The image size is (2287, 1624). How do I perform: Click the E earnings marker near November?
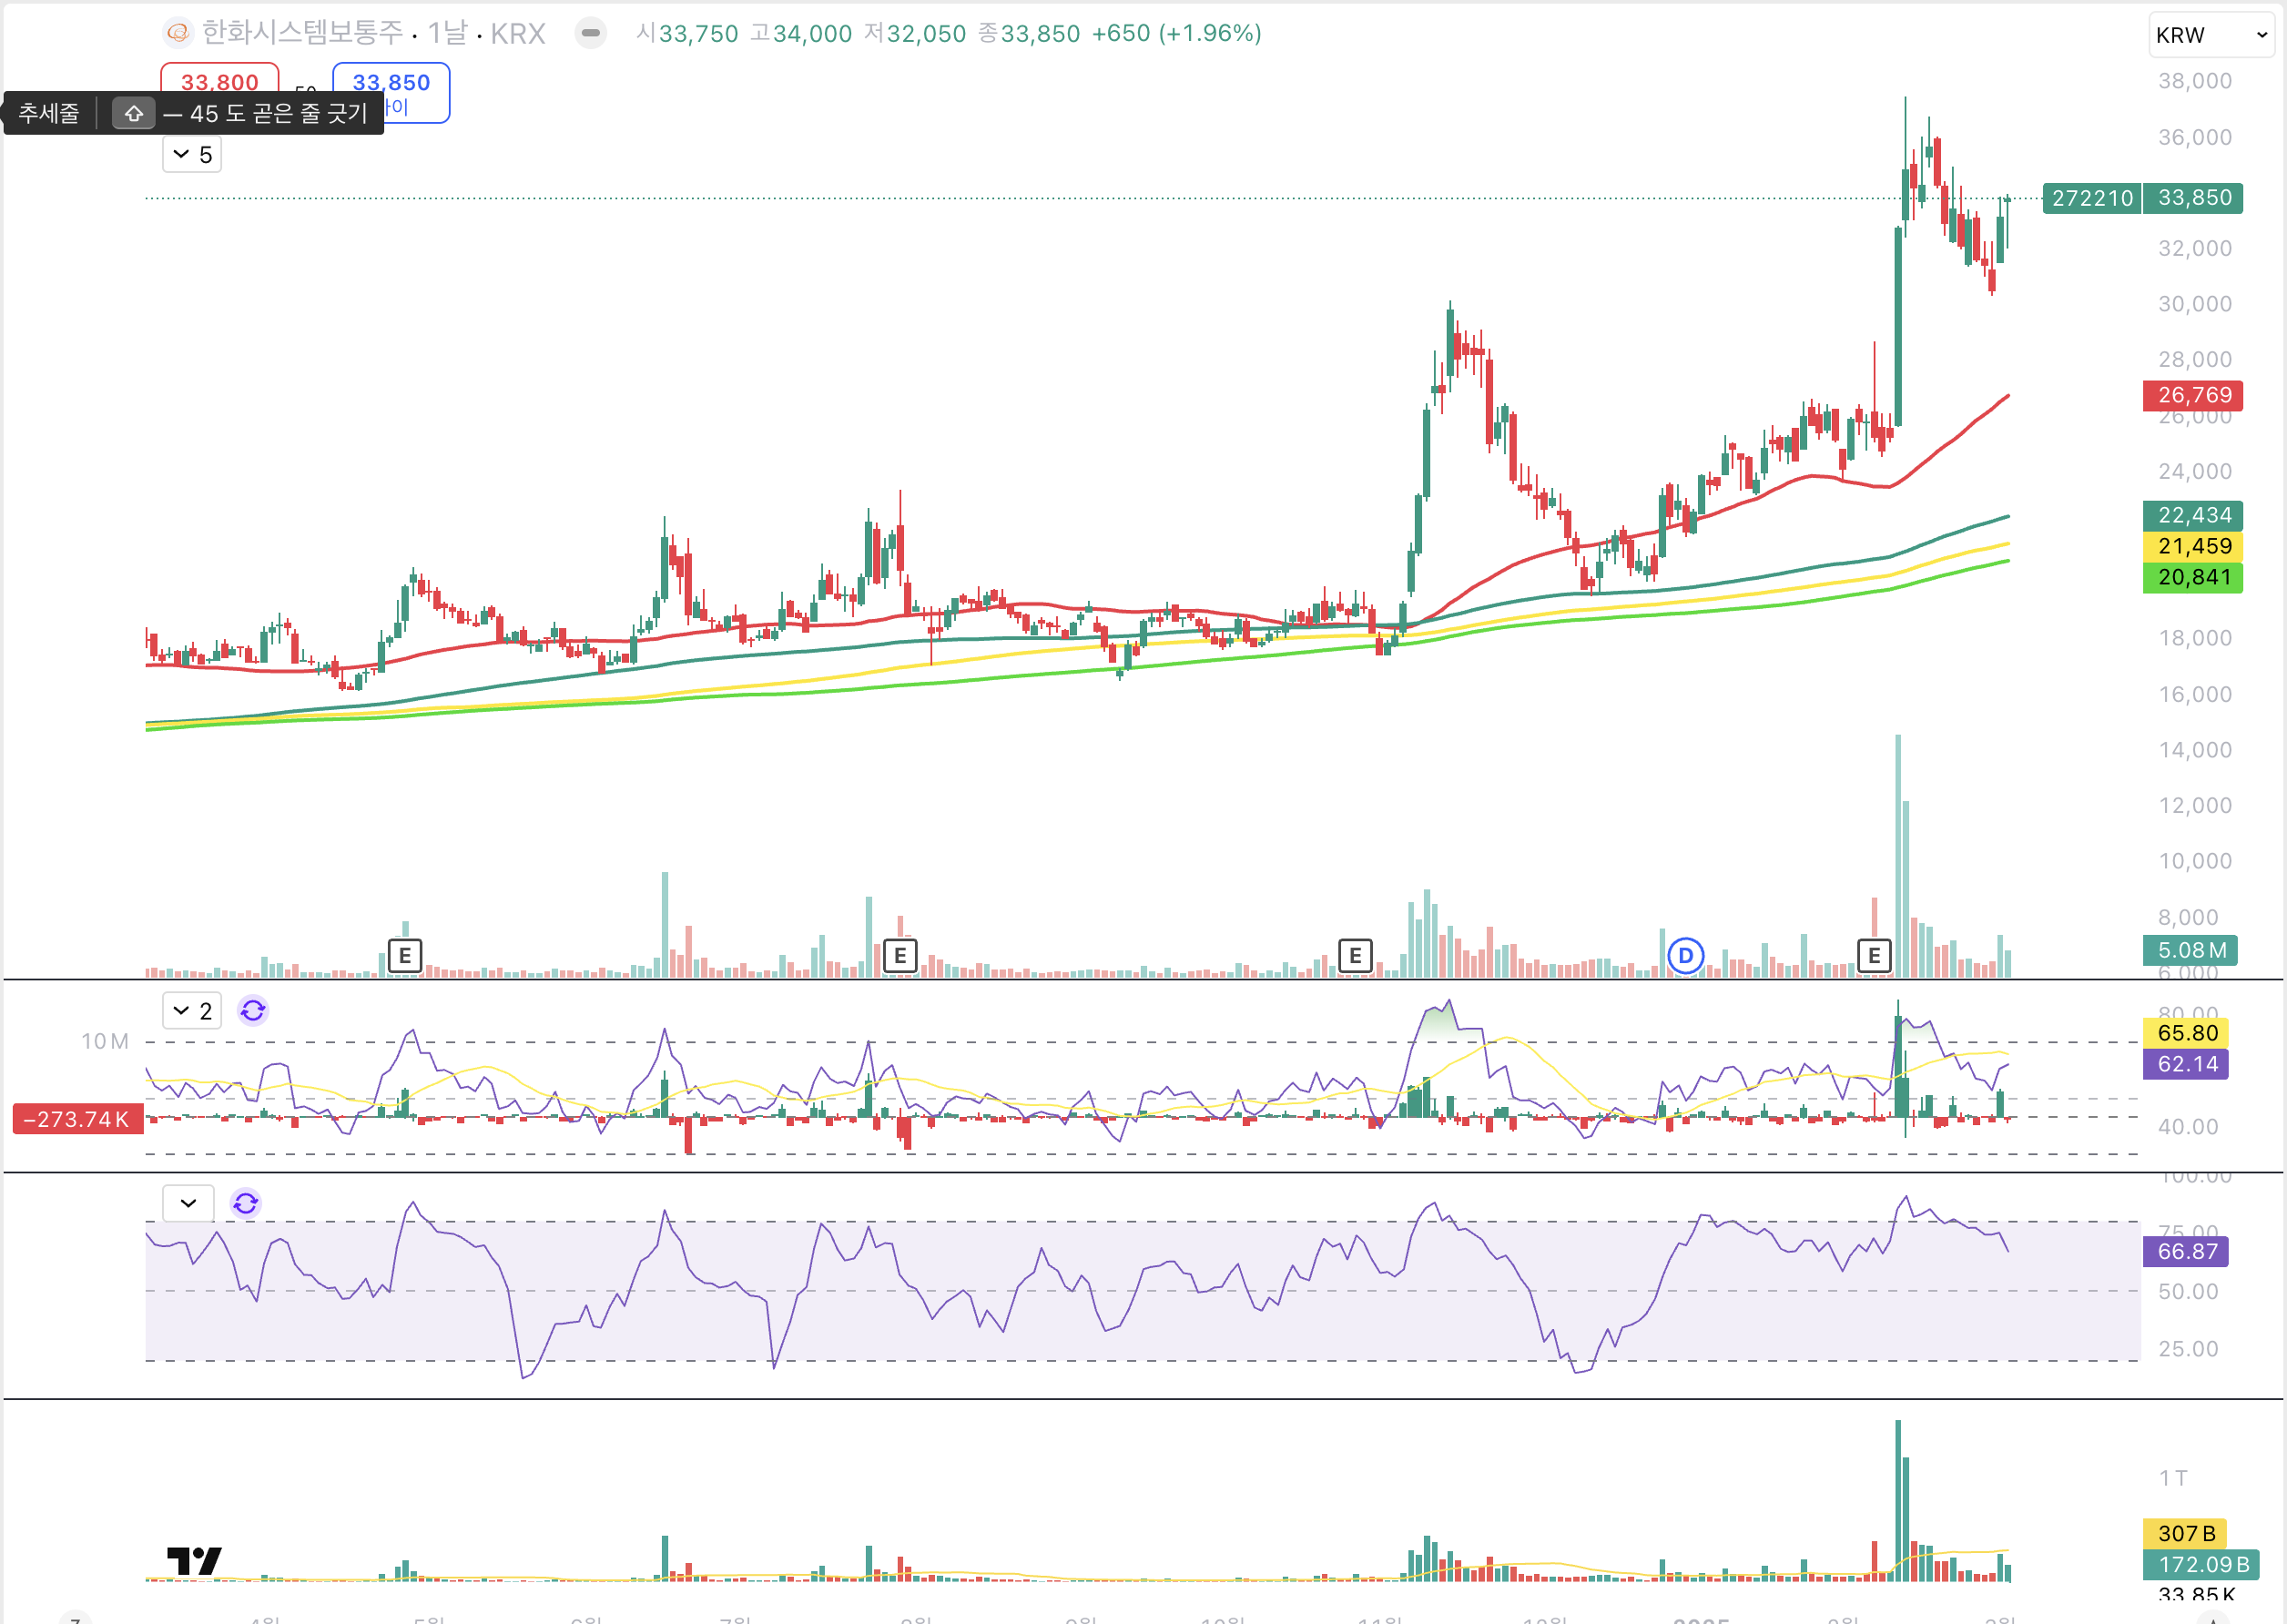[1355, 955]
